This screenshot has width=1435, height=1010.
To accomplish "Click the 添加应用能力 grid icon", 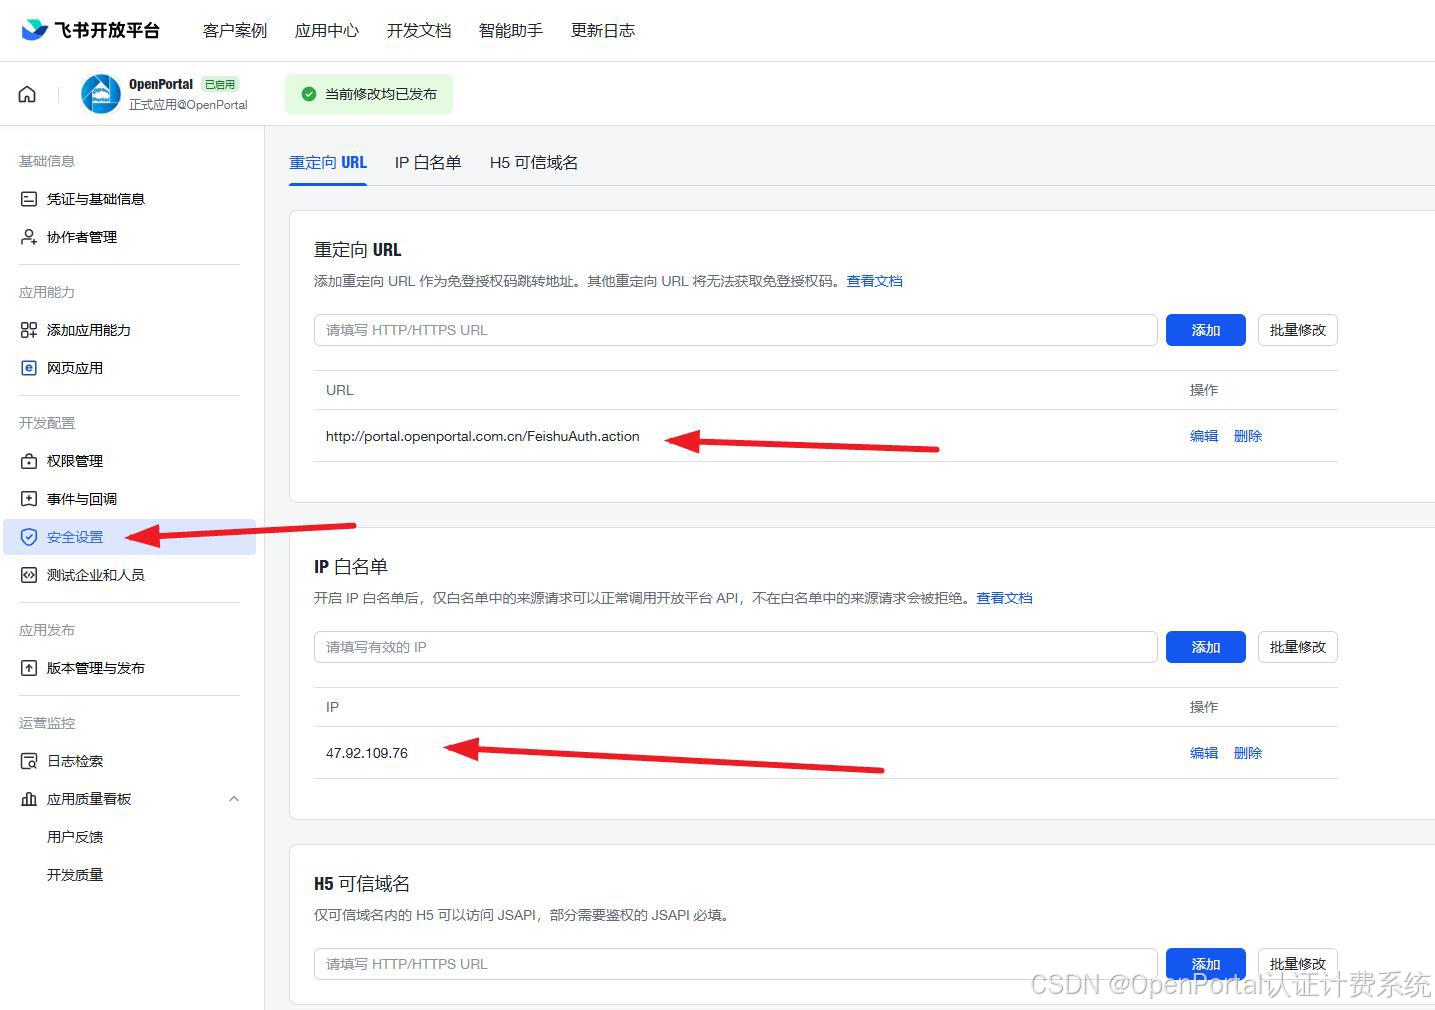I will point(29,330).
